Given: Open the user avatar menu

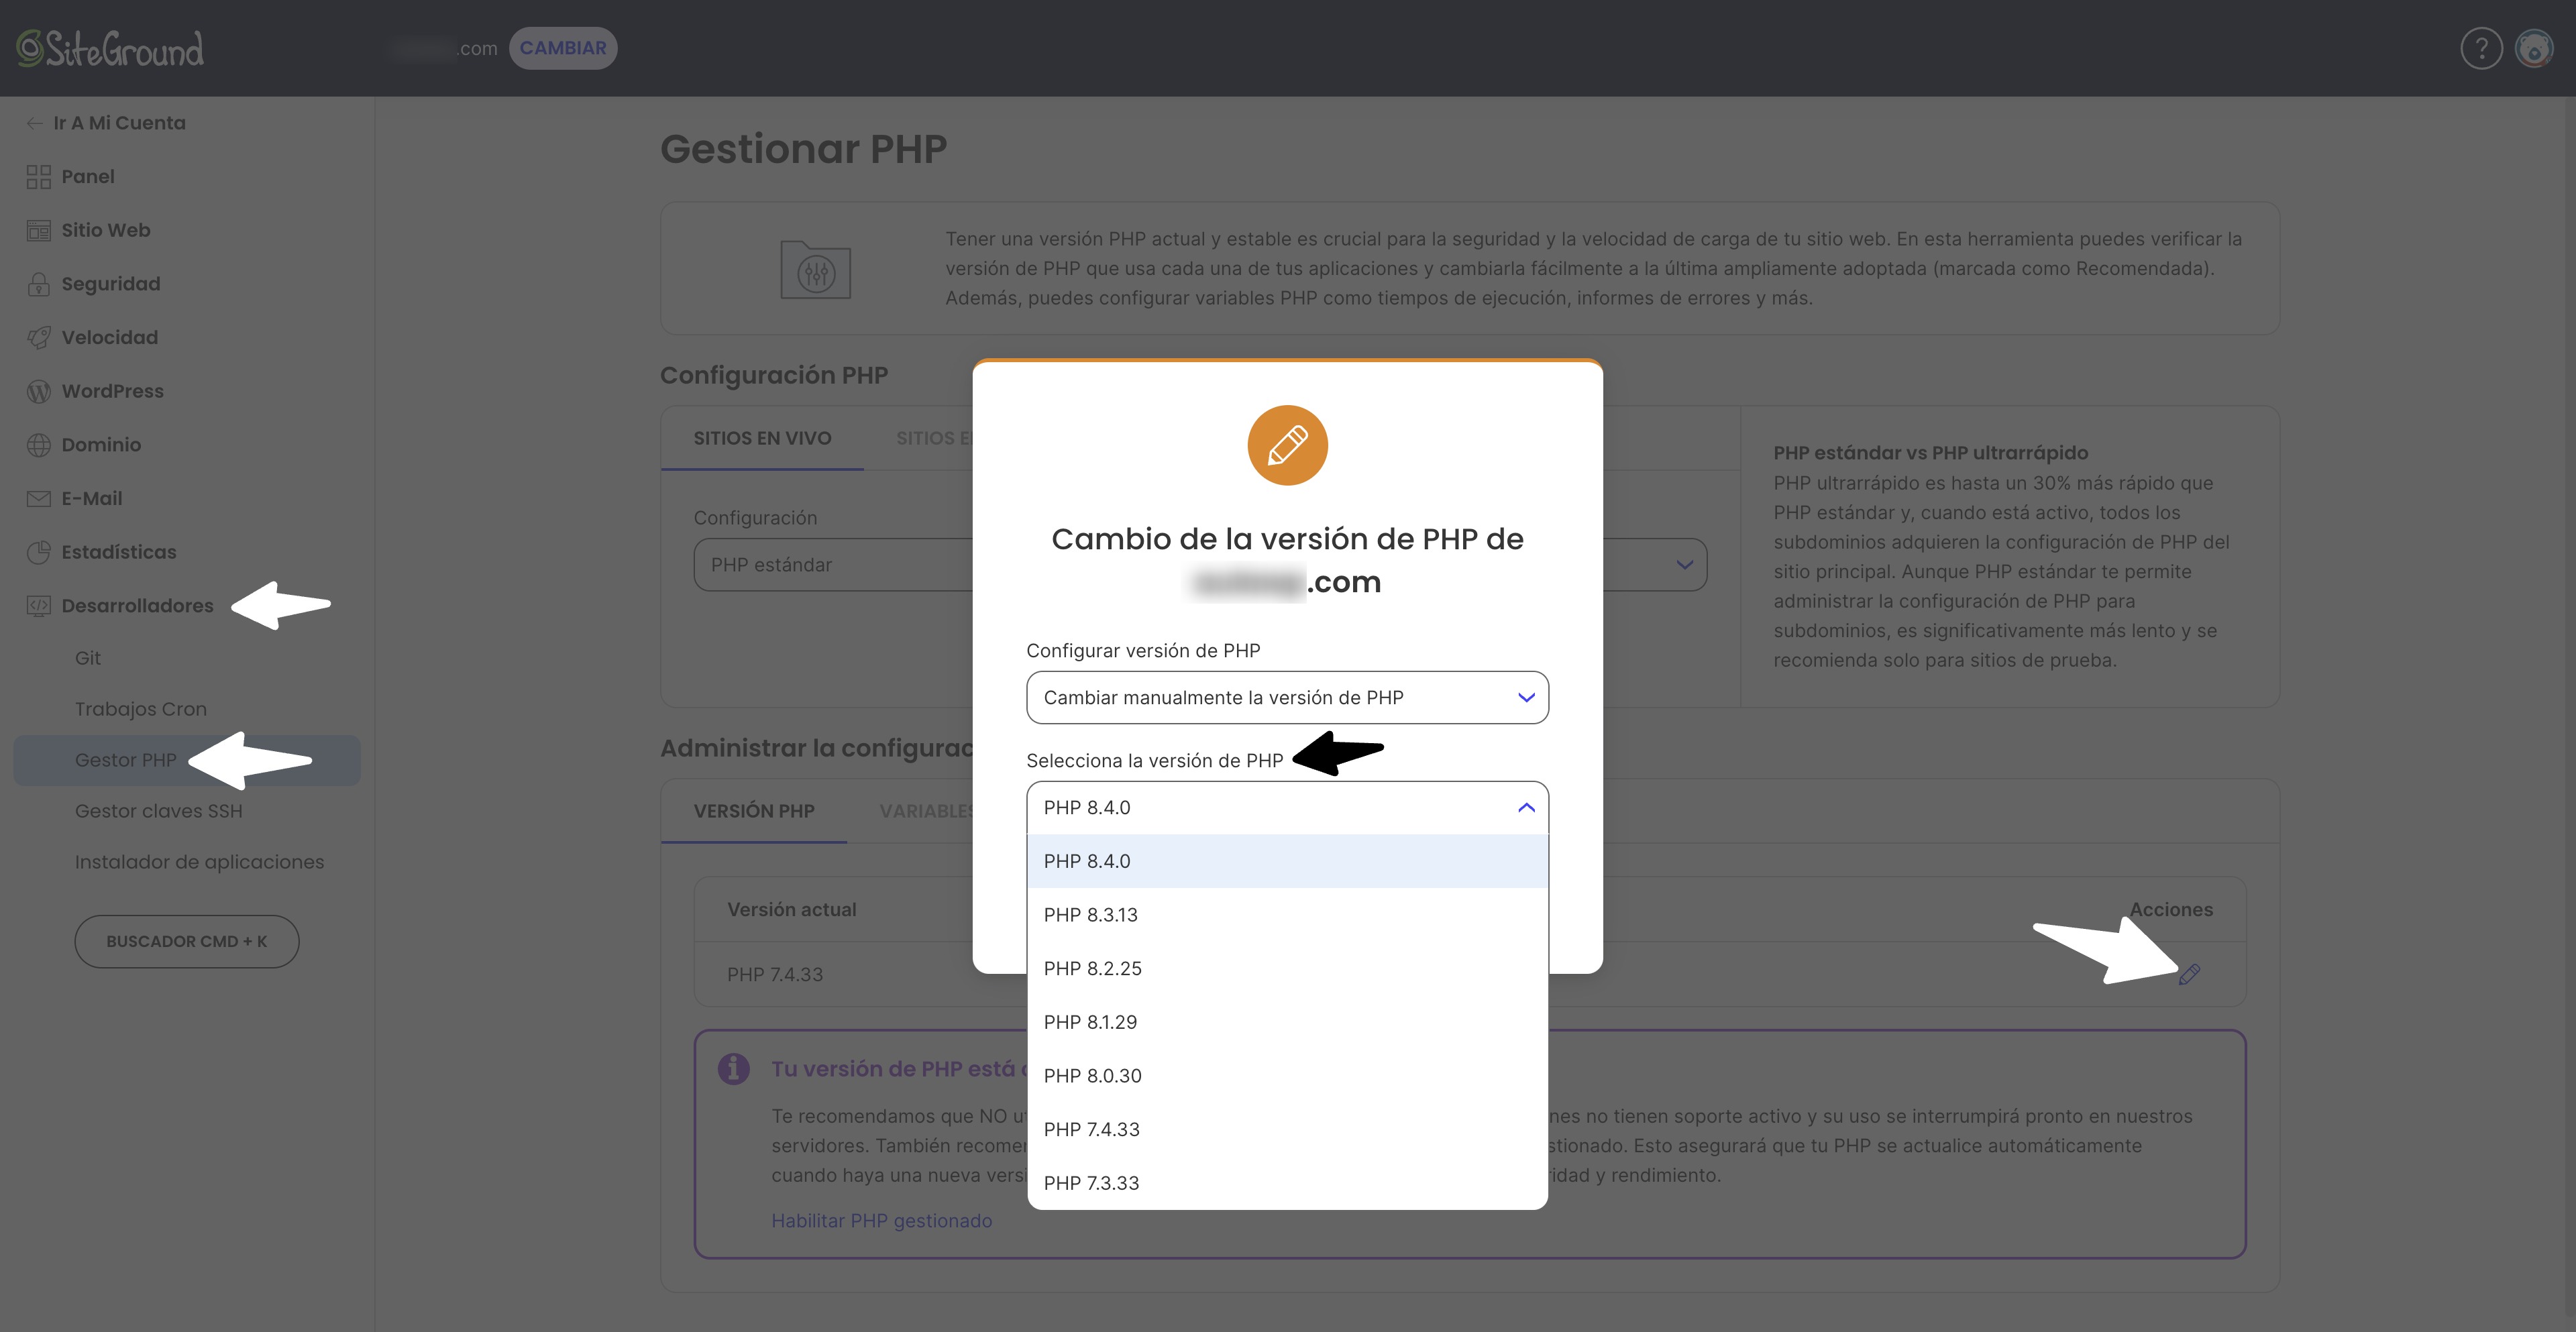Looking at the screenshot, I should tap(2534, 48).
